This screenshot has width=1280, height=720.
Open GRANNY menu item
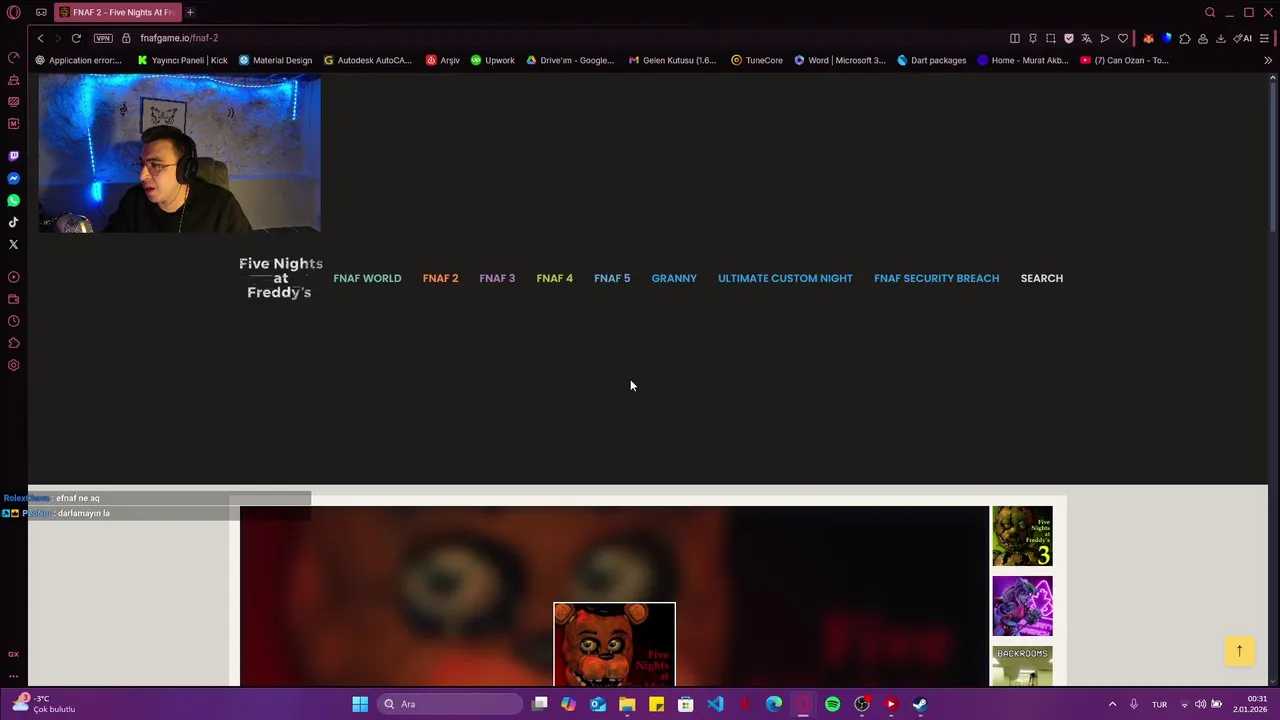(x=674, y=278)
